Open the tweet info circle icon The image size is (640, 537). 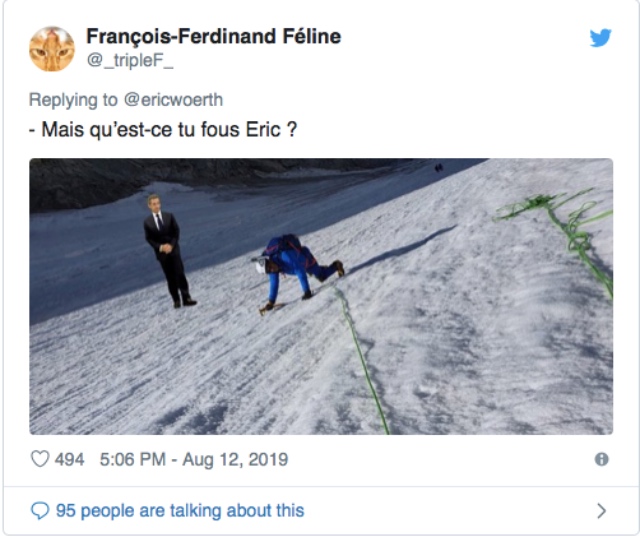pyautogui.click(x=601, y=459)
